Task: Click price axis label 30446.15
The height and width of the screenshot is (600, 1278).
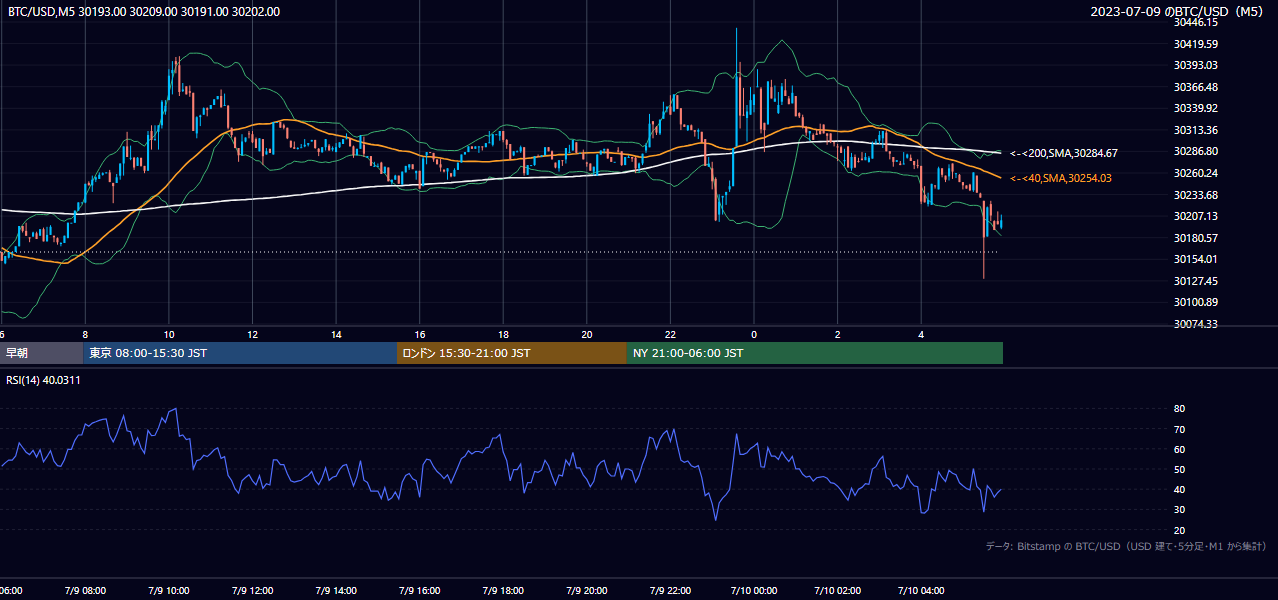Action: click(1195, 22)
